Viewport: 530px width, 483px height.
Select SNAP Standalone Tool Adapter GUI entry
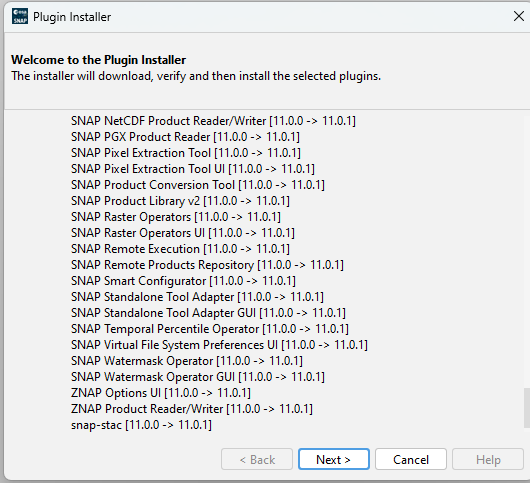[x=208, y=313]
